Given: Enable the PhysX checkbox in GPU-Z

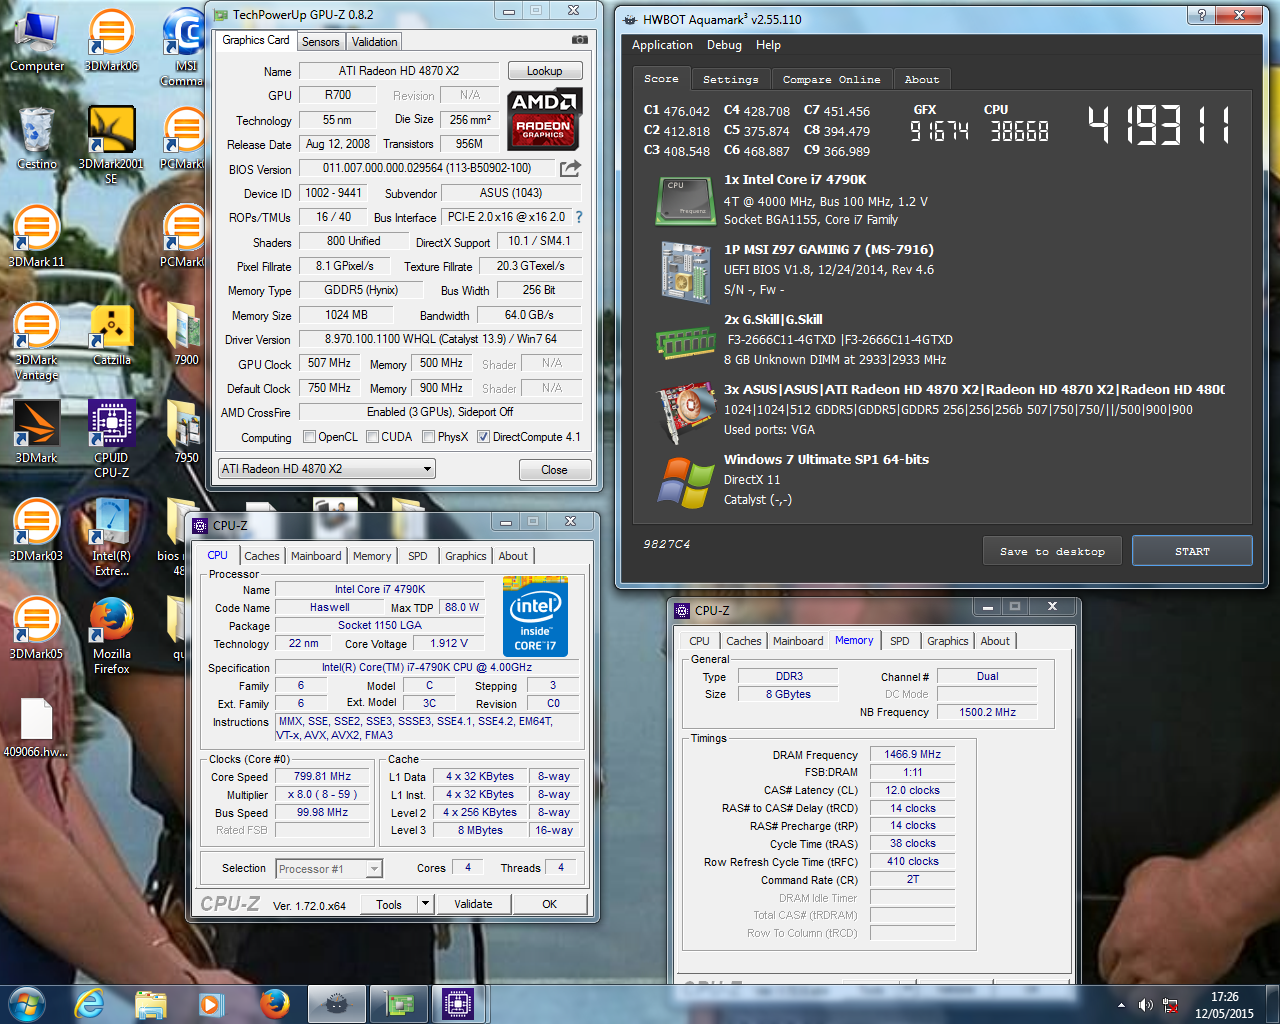Looking at the screenshot, I should tap(429, 437).
